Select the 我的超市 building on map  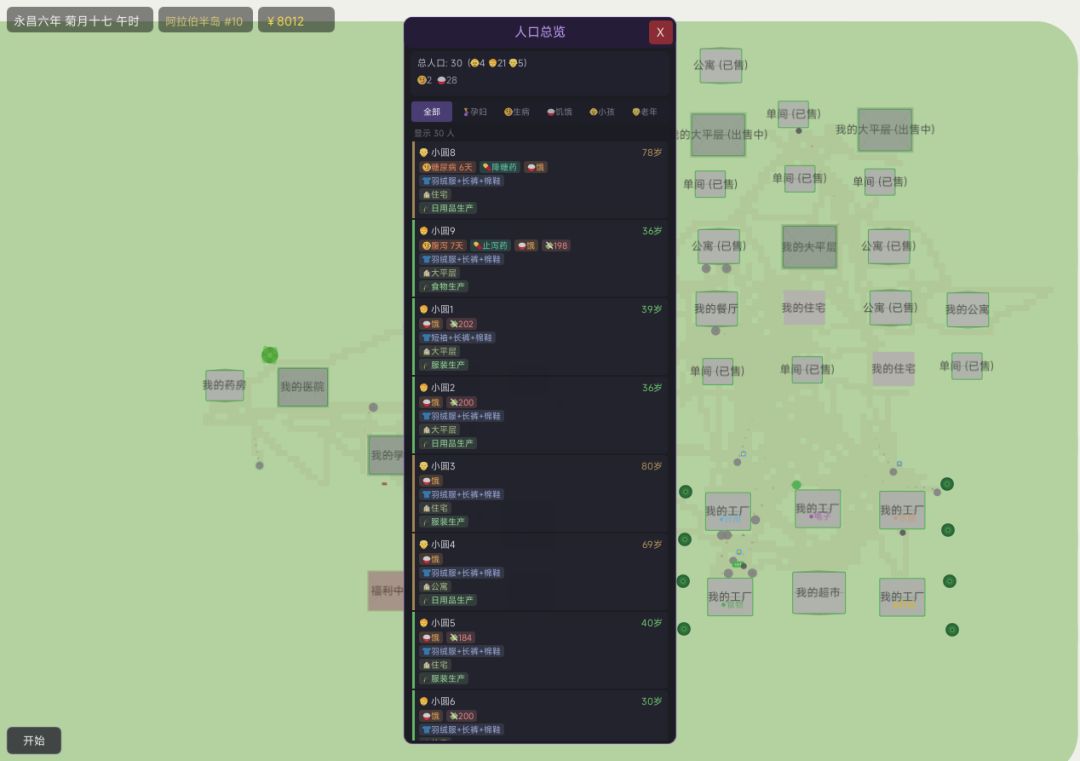818,592
